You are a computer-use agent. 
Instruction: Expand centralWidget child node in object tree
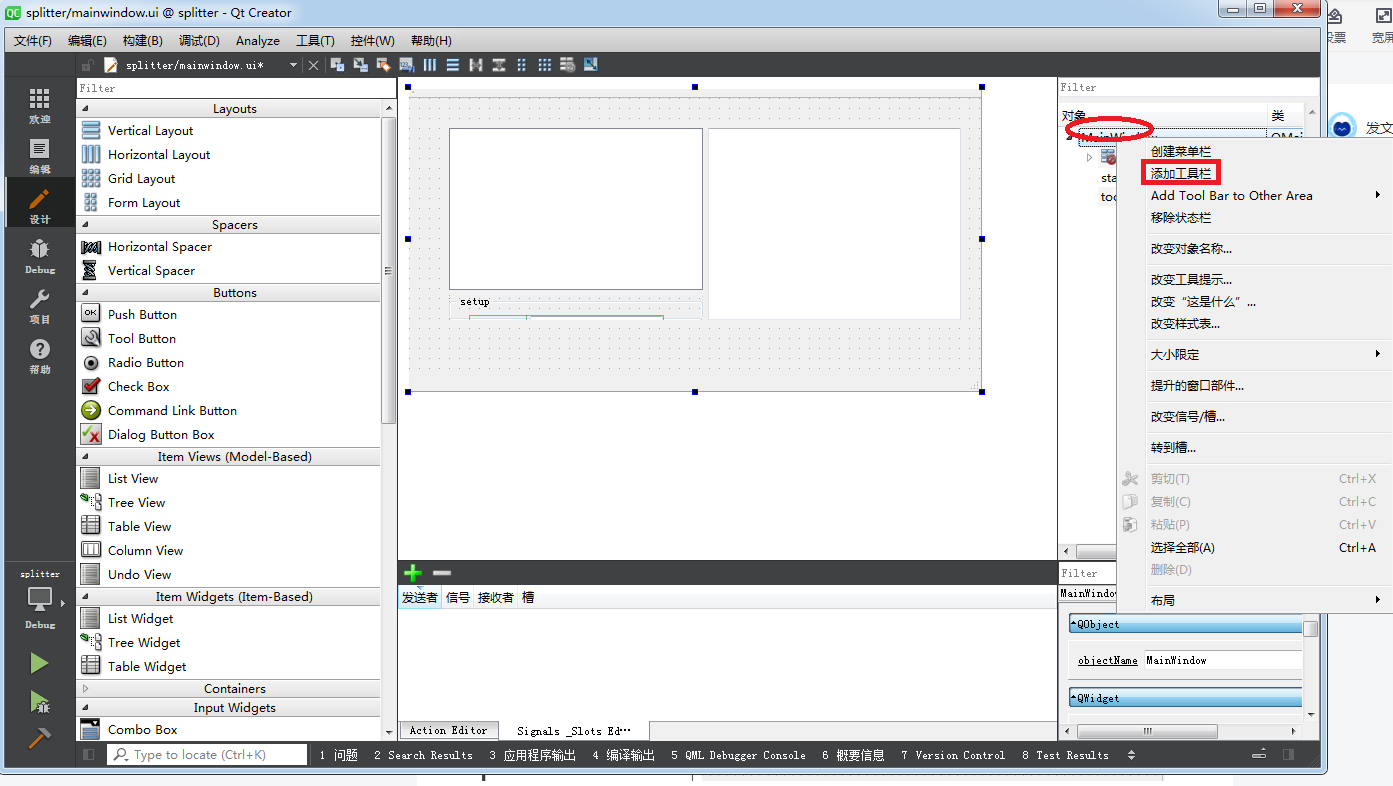[1089, 157]
